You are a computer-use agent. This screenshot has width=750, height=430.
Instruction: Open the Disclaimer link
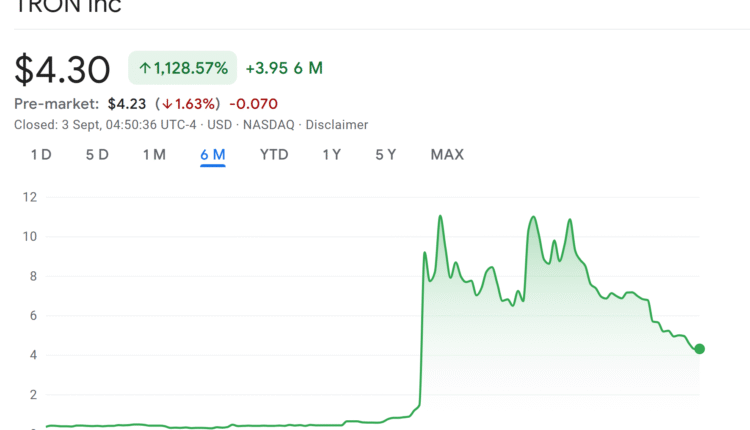pos(338,125)
